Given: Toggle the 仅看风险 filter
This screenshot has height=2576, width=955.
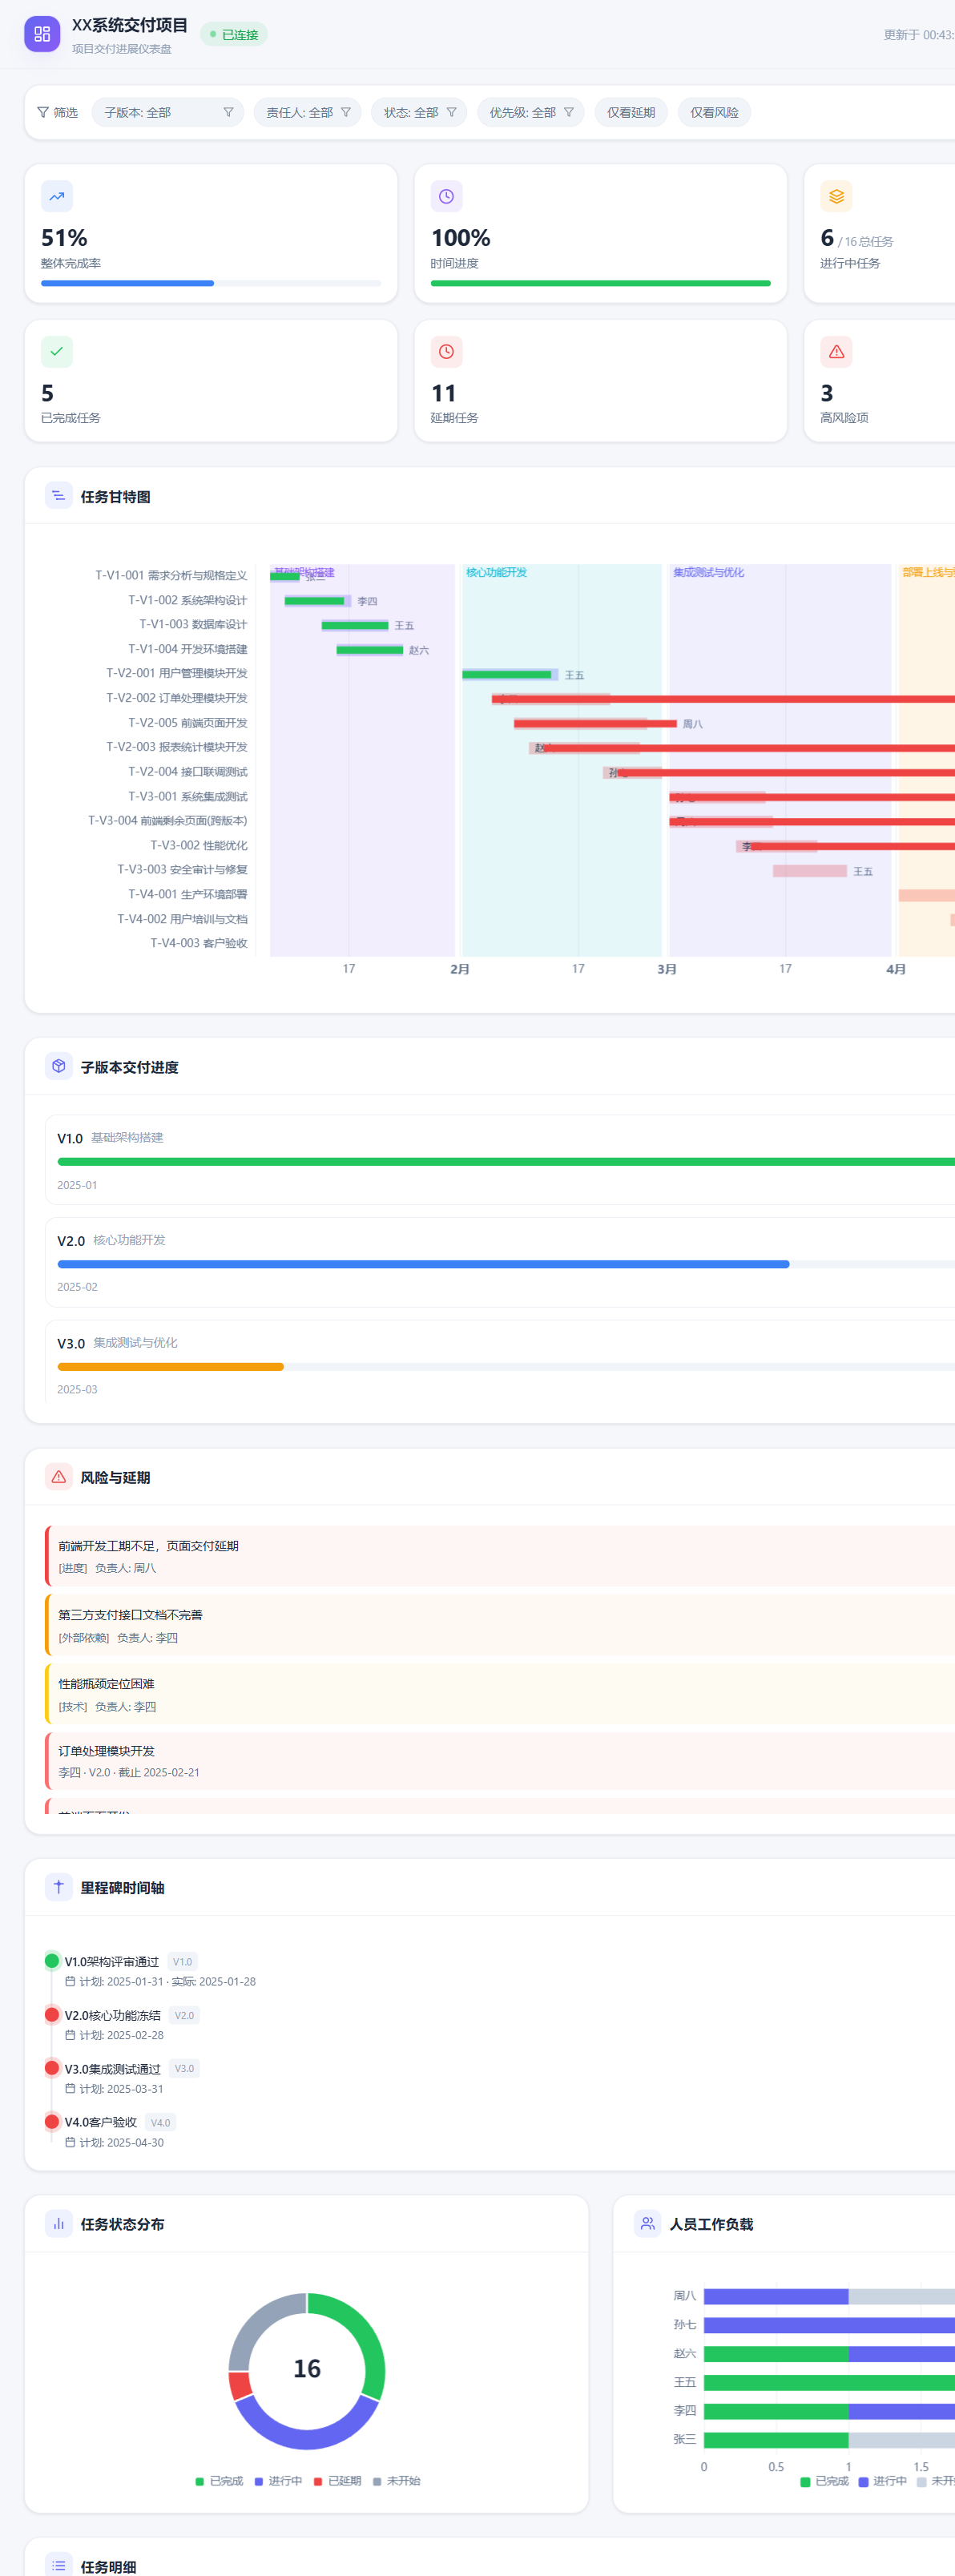Looking at the screenshot, I should [714, 112].
